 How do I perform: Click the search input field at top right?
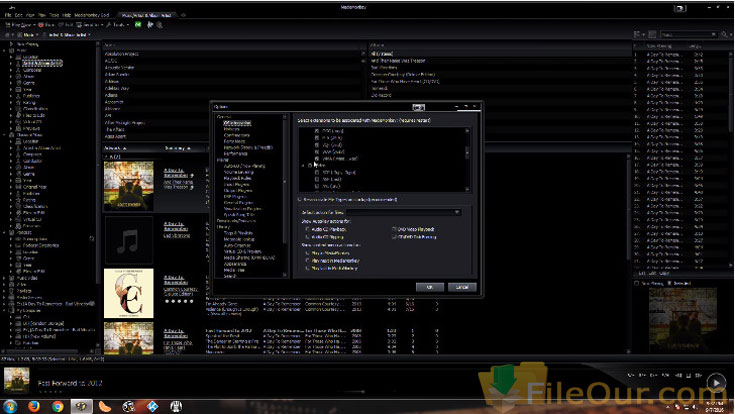tap(689, 34)
